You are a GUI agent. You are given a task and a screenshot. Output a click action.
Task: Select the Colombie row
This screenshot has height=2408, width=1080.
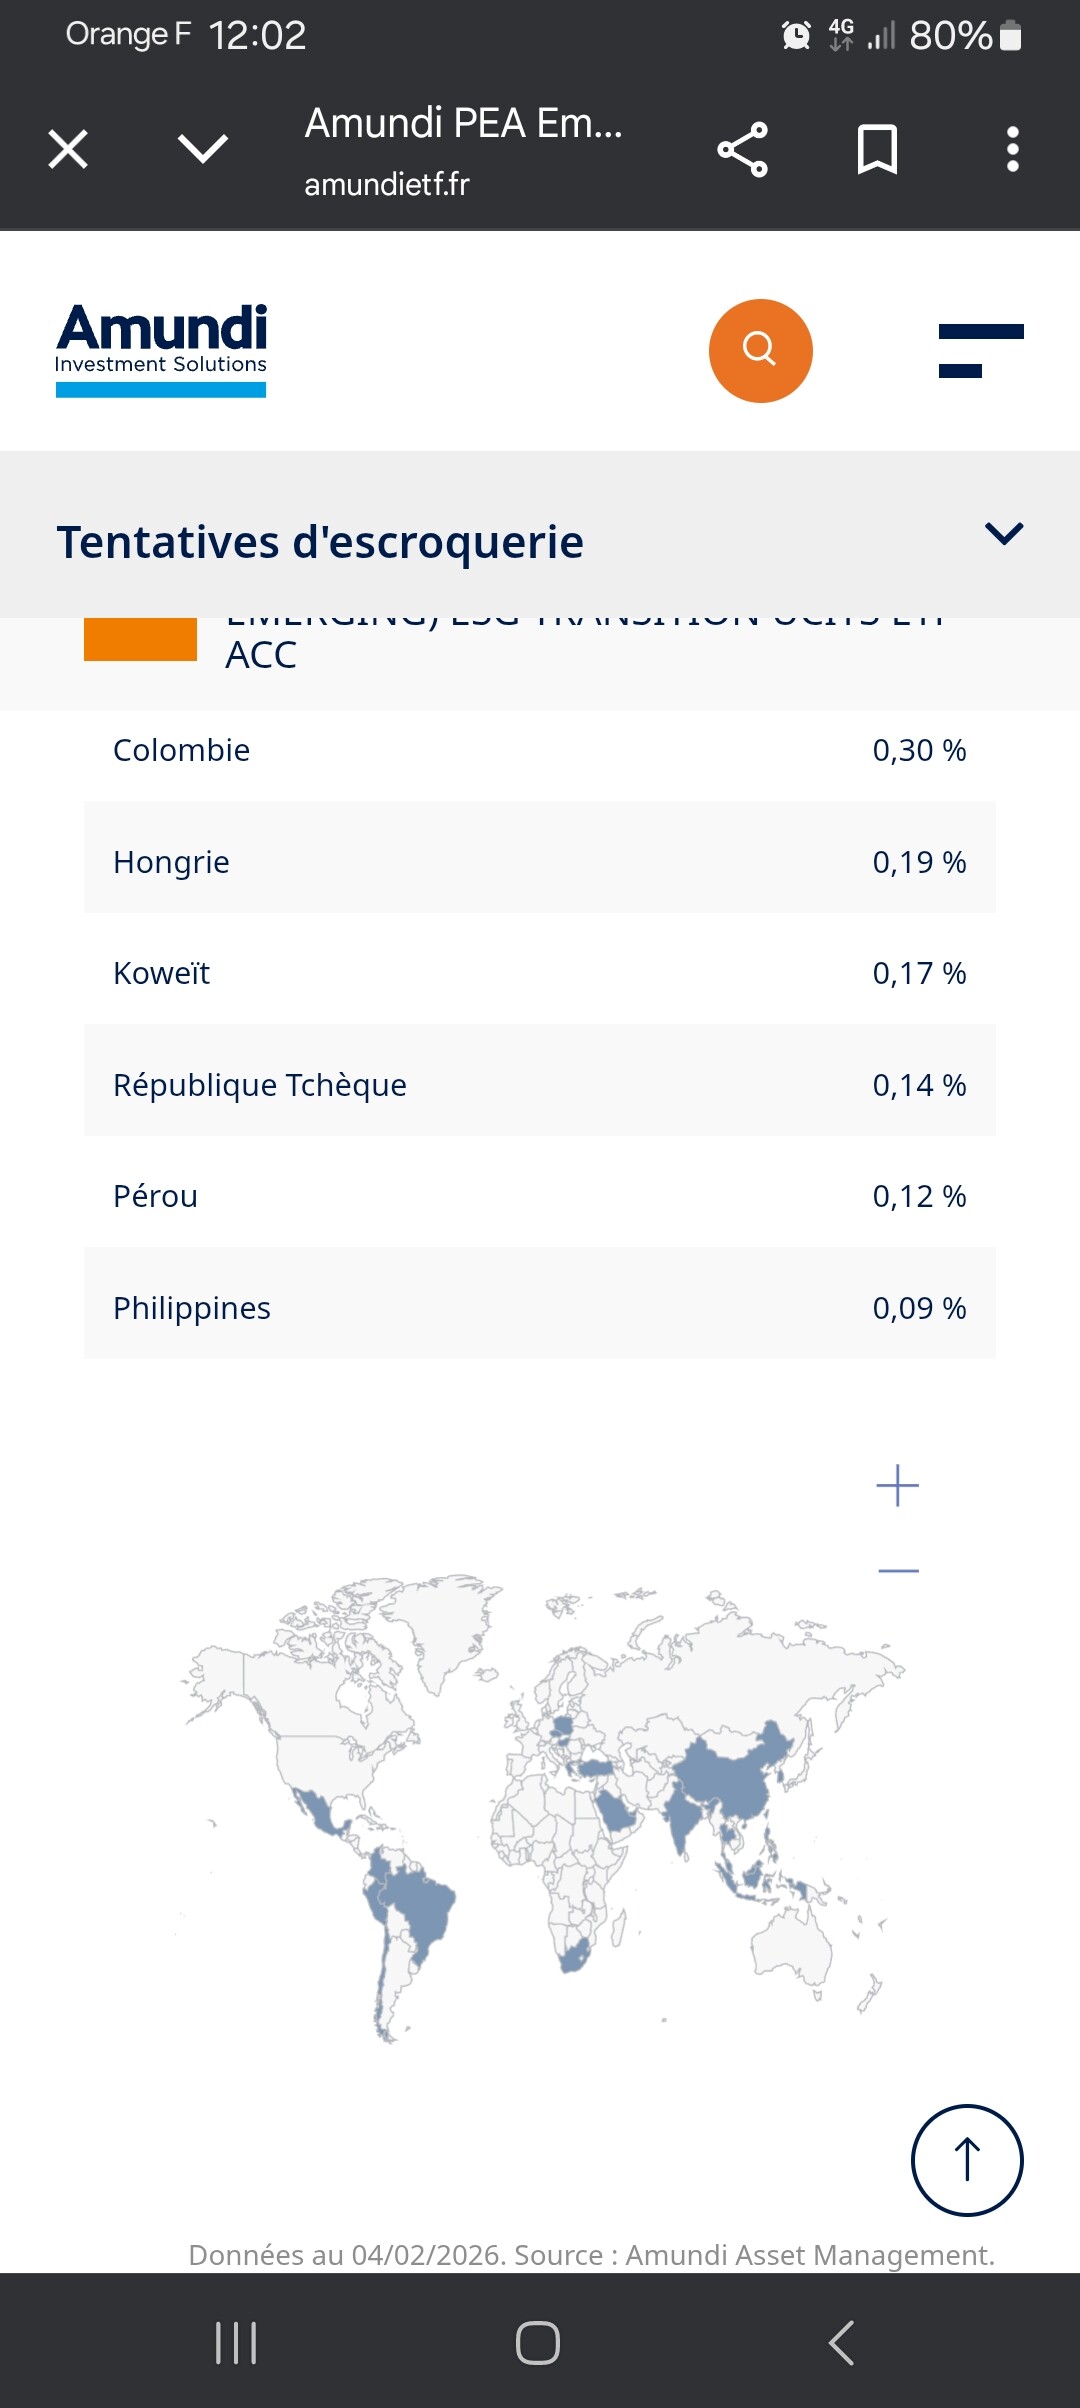[540, 750]
